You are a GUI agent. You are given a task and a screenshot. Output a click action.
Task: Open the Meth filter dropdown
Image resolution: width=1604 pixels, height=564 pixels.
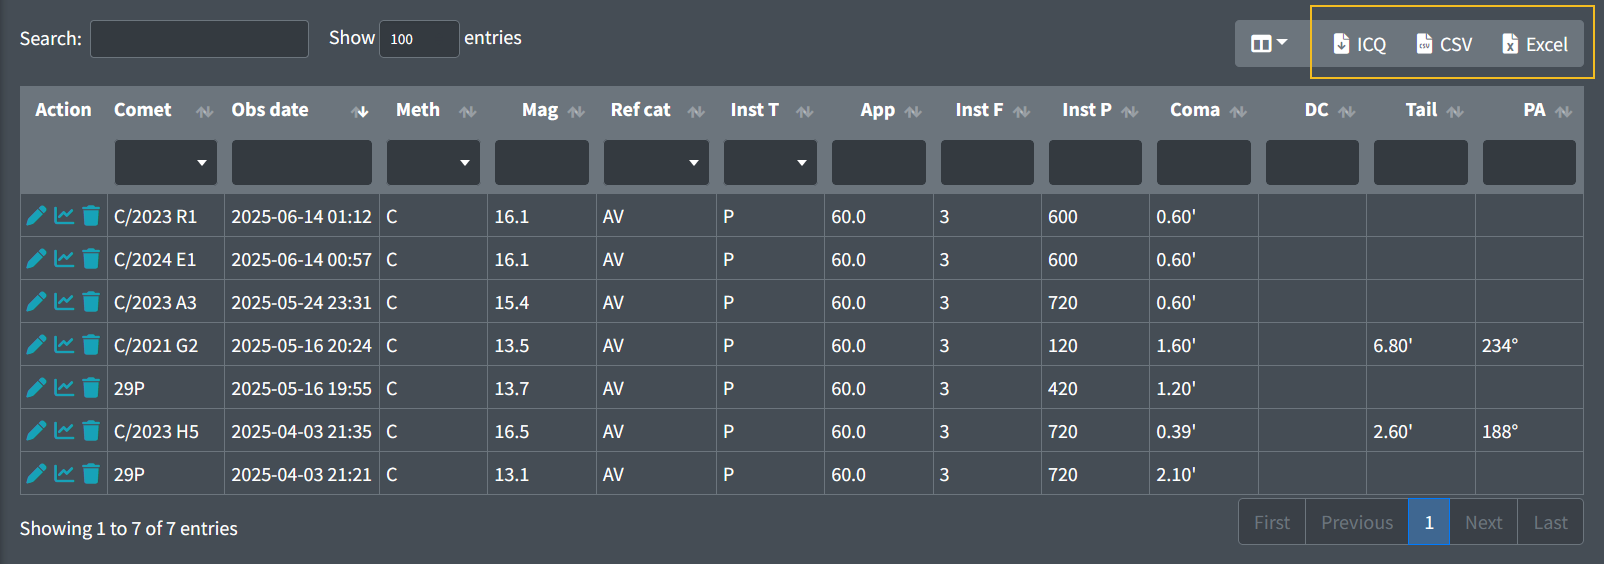(x=433, y=163)
